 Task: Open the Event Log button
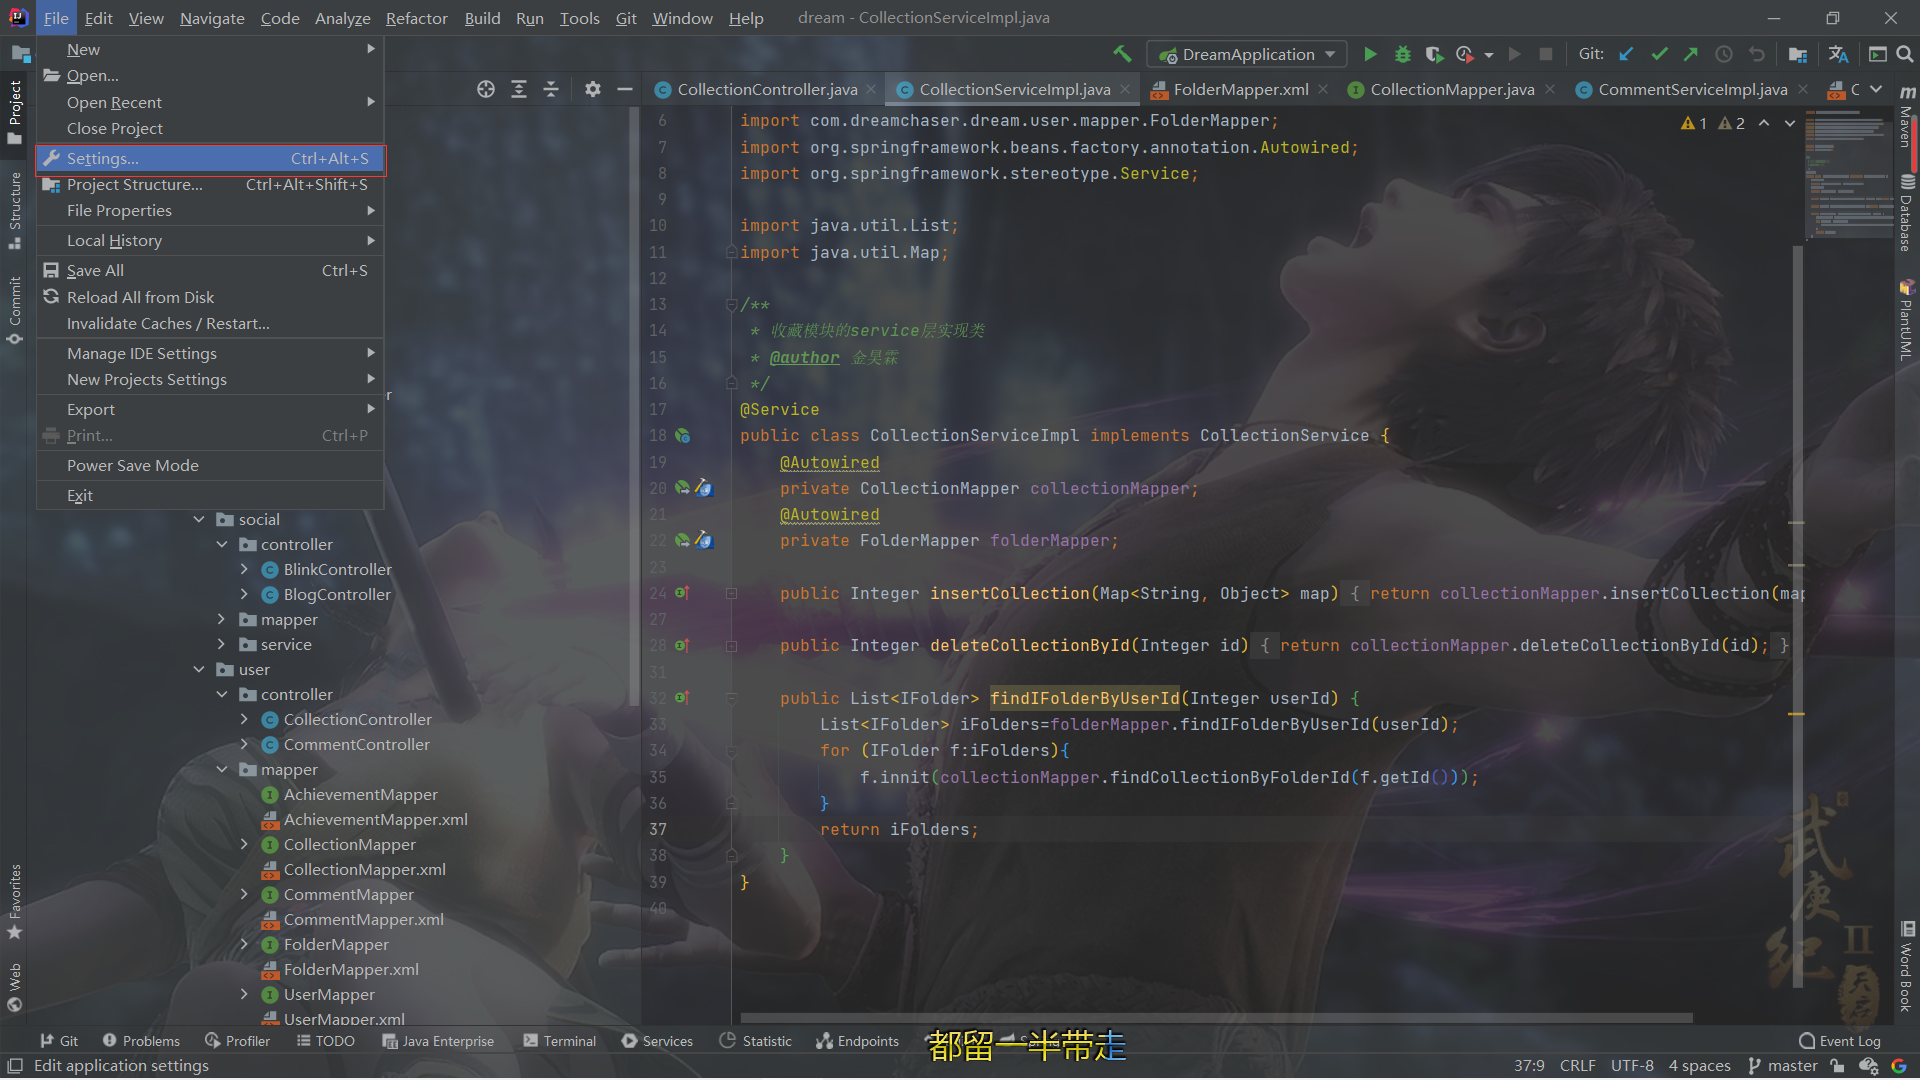click(1839, 1041)
